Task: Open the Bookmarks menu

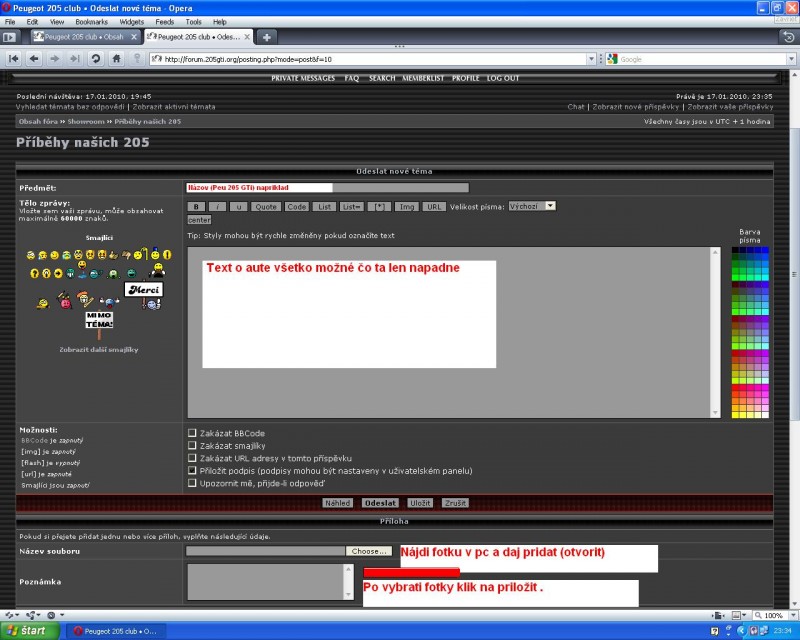Action: coord(91,21)
